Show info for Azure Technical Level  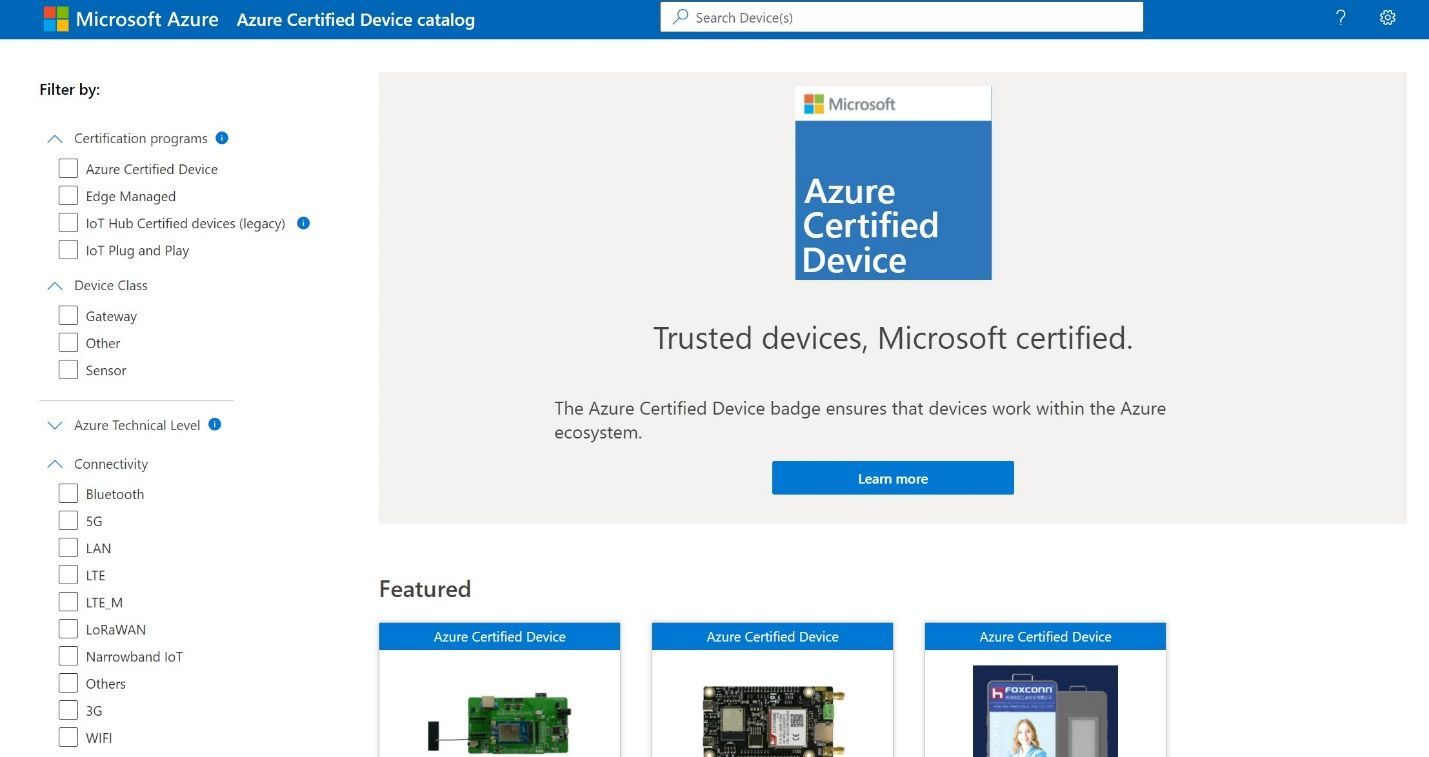(x=214, y=425)
